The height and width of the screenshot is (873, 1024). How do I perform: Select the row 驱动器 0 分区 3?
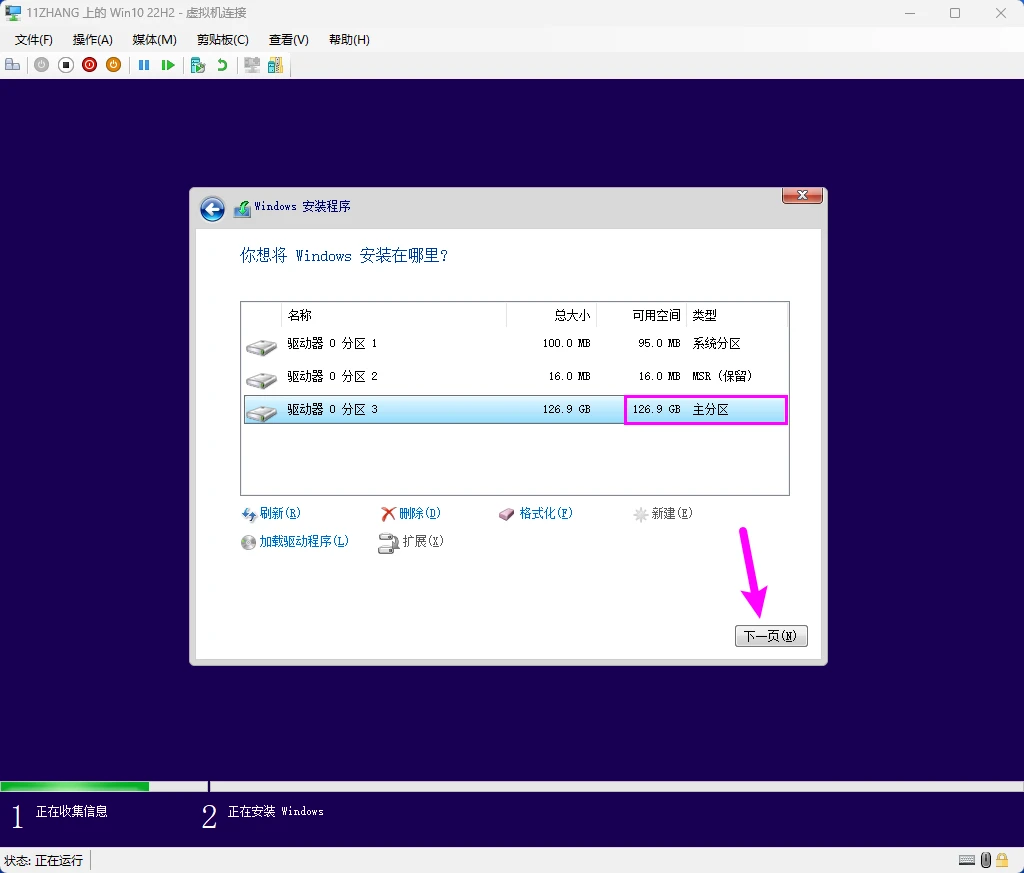515,409
